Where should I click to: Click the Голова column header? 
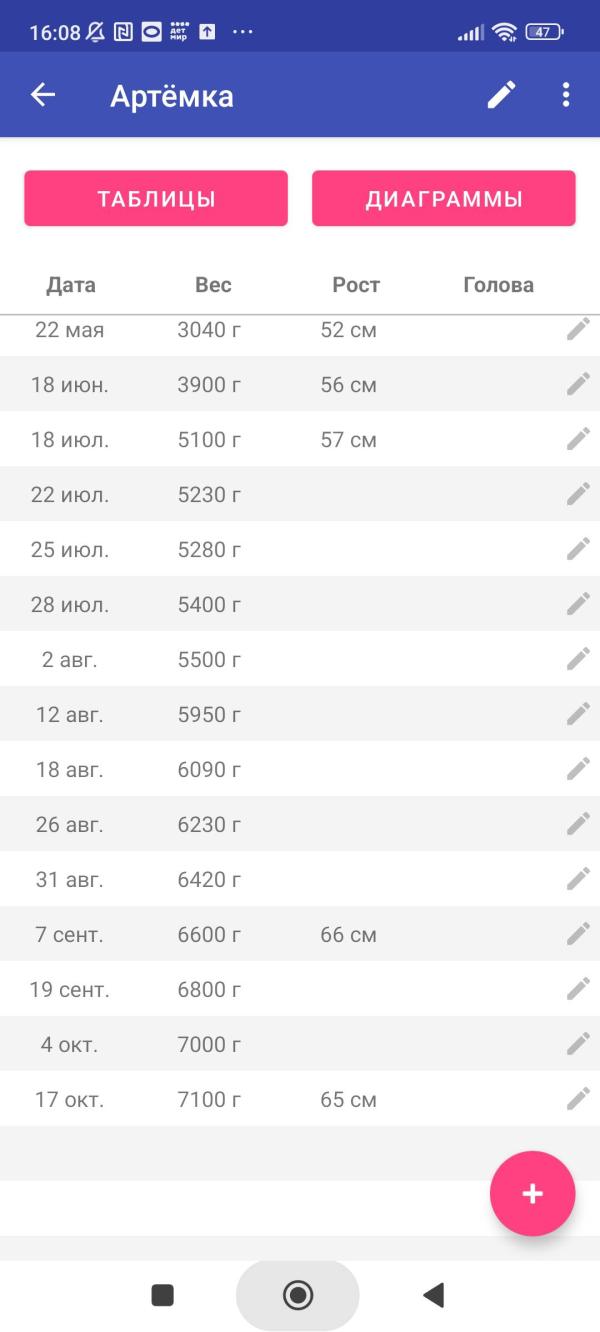tap(498, 285)
